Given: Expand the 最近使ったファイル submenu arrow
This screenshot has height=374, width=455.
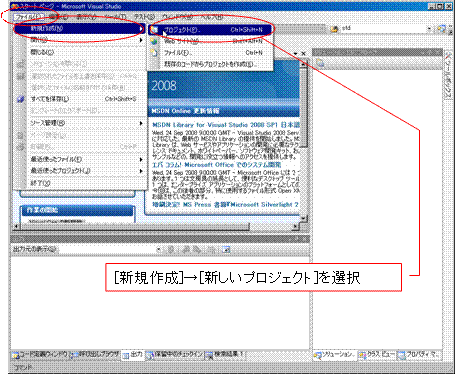Looking at the screenshot, I should 141,160.
